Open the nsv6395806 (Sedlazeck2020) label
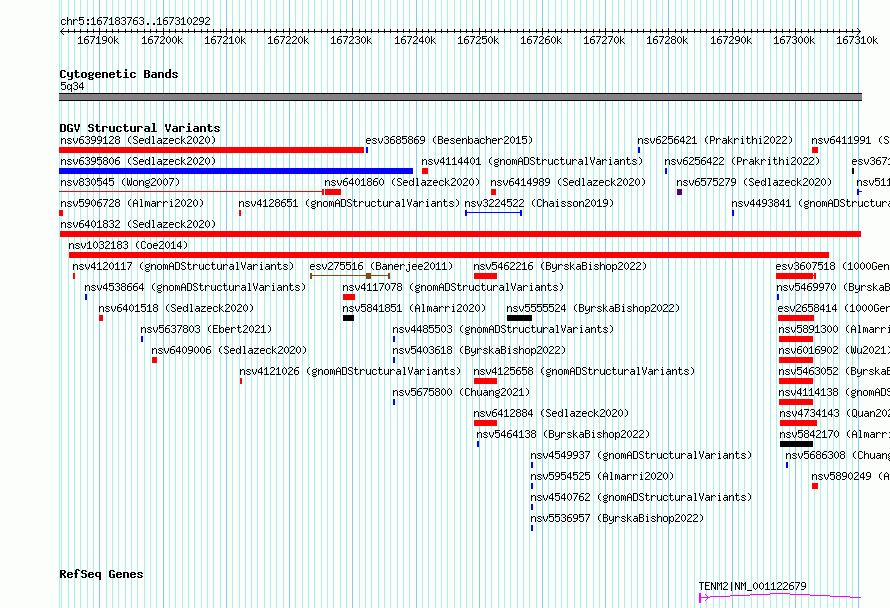890x608 pixels. click(x=138, y=161)
